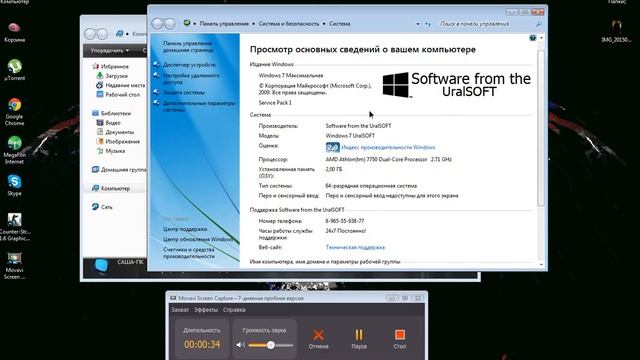Click scrollbar down arrow in System window
The height and width of the screenshot is (360, 640).
point(541,265)
